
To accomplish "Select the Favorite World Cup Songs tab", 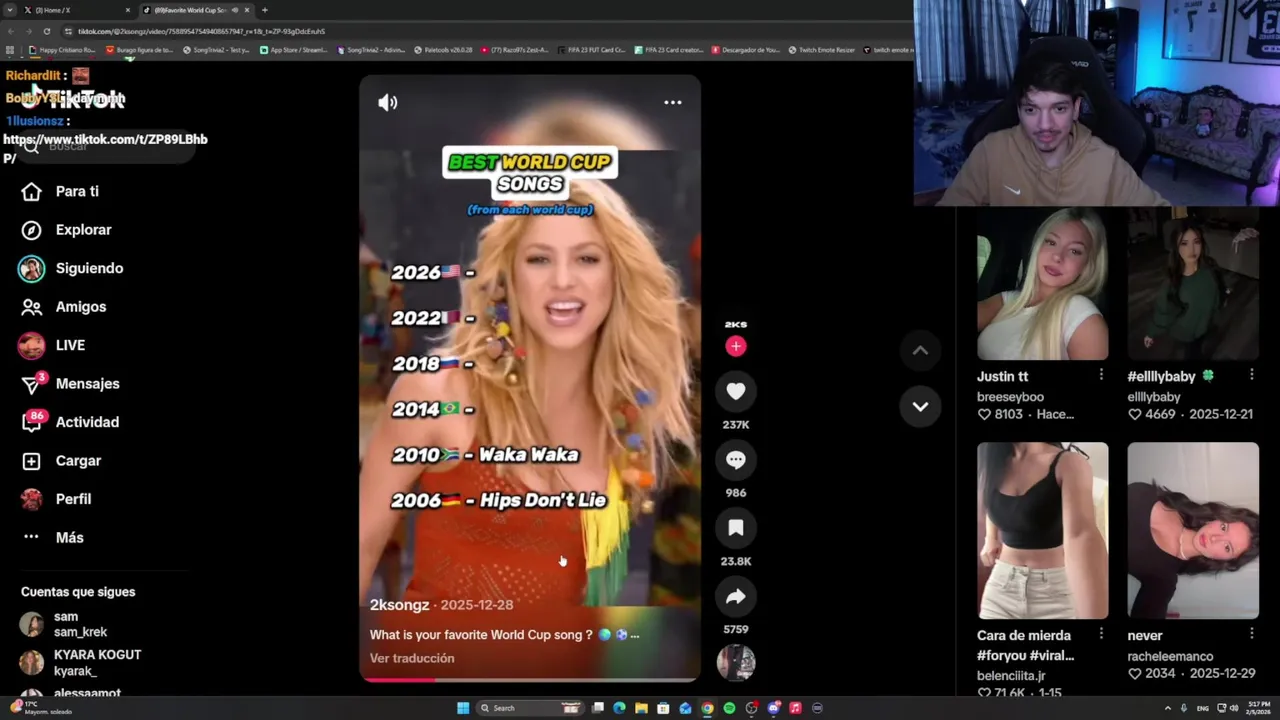I will click(x=195, y=10).
